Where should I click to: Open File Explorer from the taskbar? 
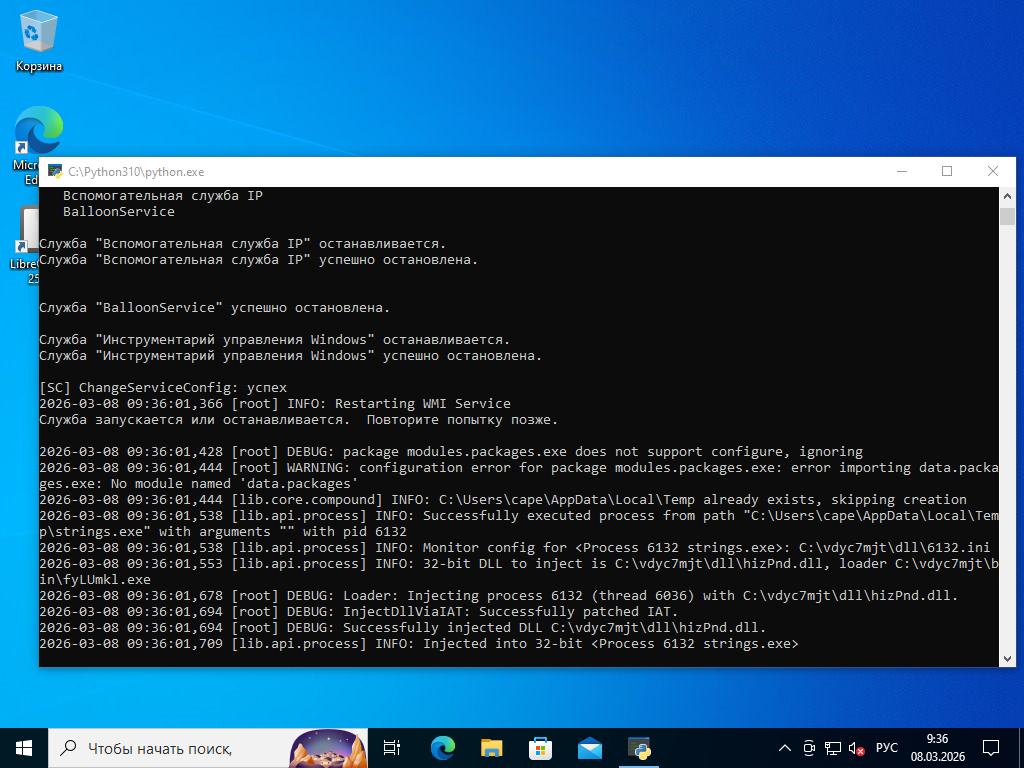coord(491,747)
